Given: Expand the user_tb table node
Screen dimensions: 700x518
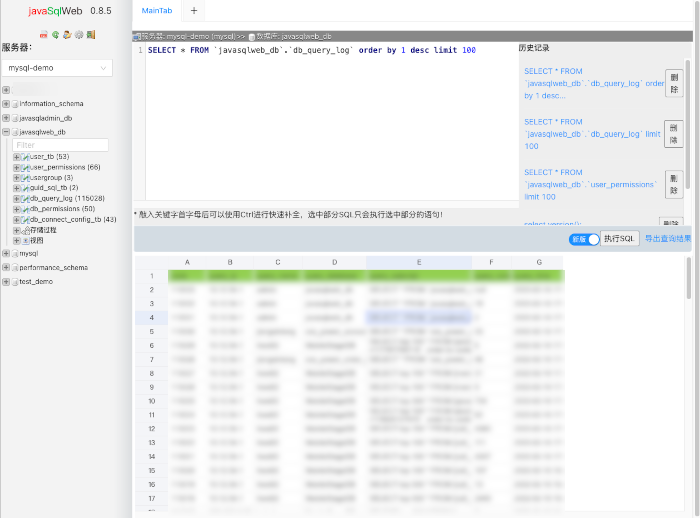Looking at the screenshot, I should [17, 157].
